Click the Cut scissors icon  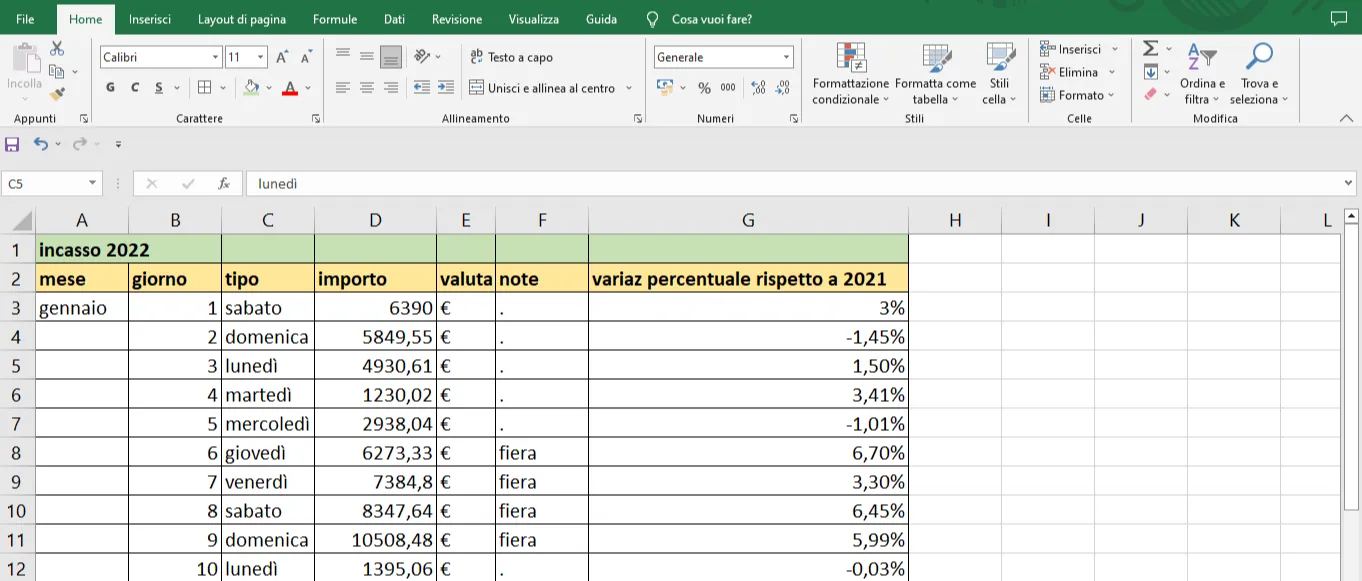tap(57, 49)
